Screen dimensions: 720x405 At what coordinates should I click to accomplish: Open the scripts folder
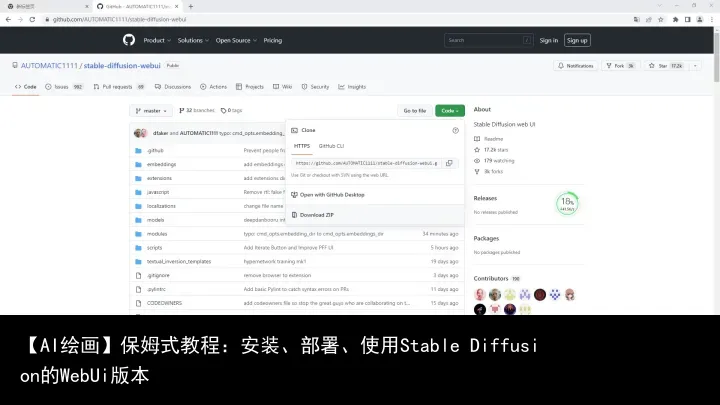(154, 248)
